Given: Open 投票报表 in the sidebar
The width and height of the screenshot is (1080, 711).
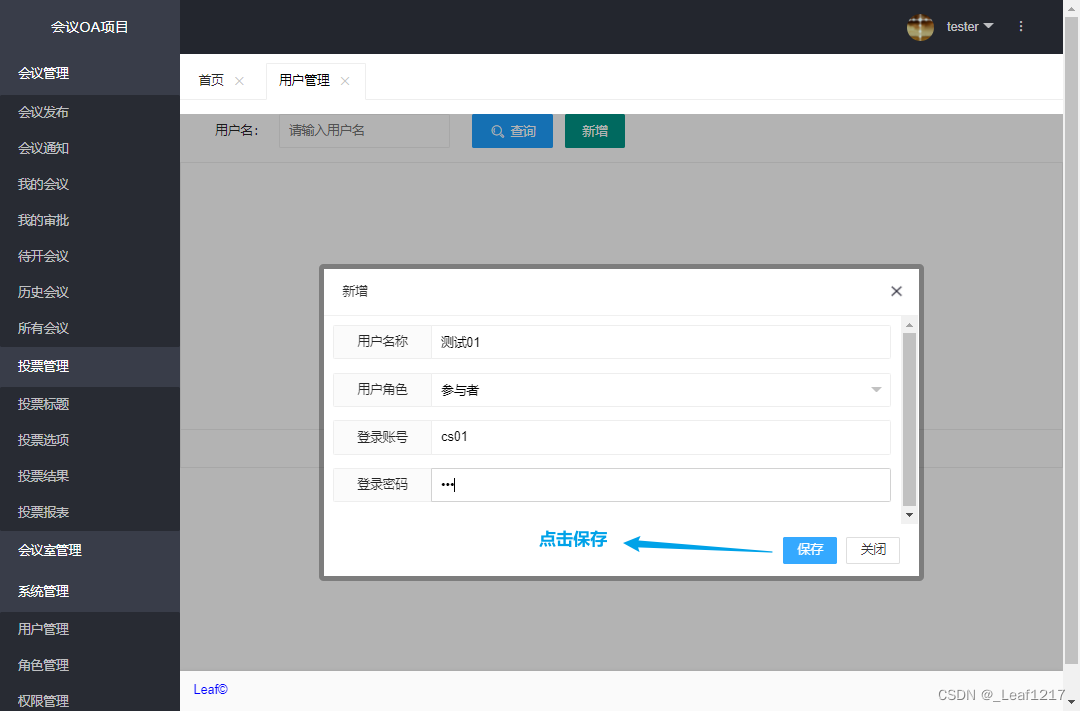Looking at the screenshot, I should coord(90,512).
